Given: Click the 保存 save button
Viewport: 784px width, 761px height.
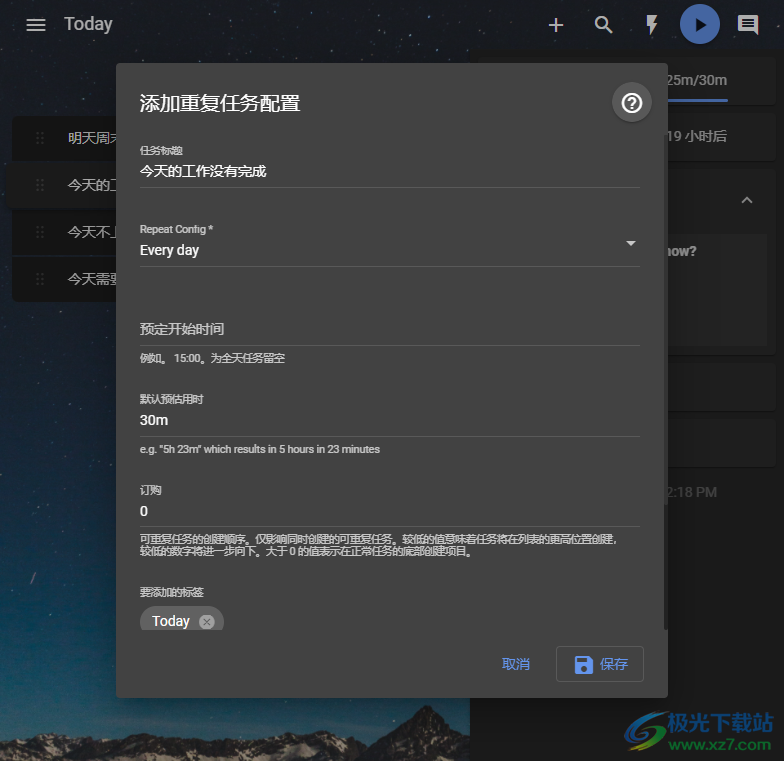Looking at the screenshot, I should pyautogui.click(x=600, y=664).
